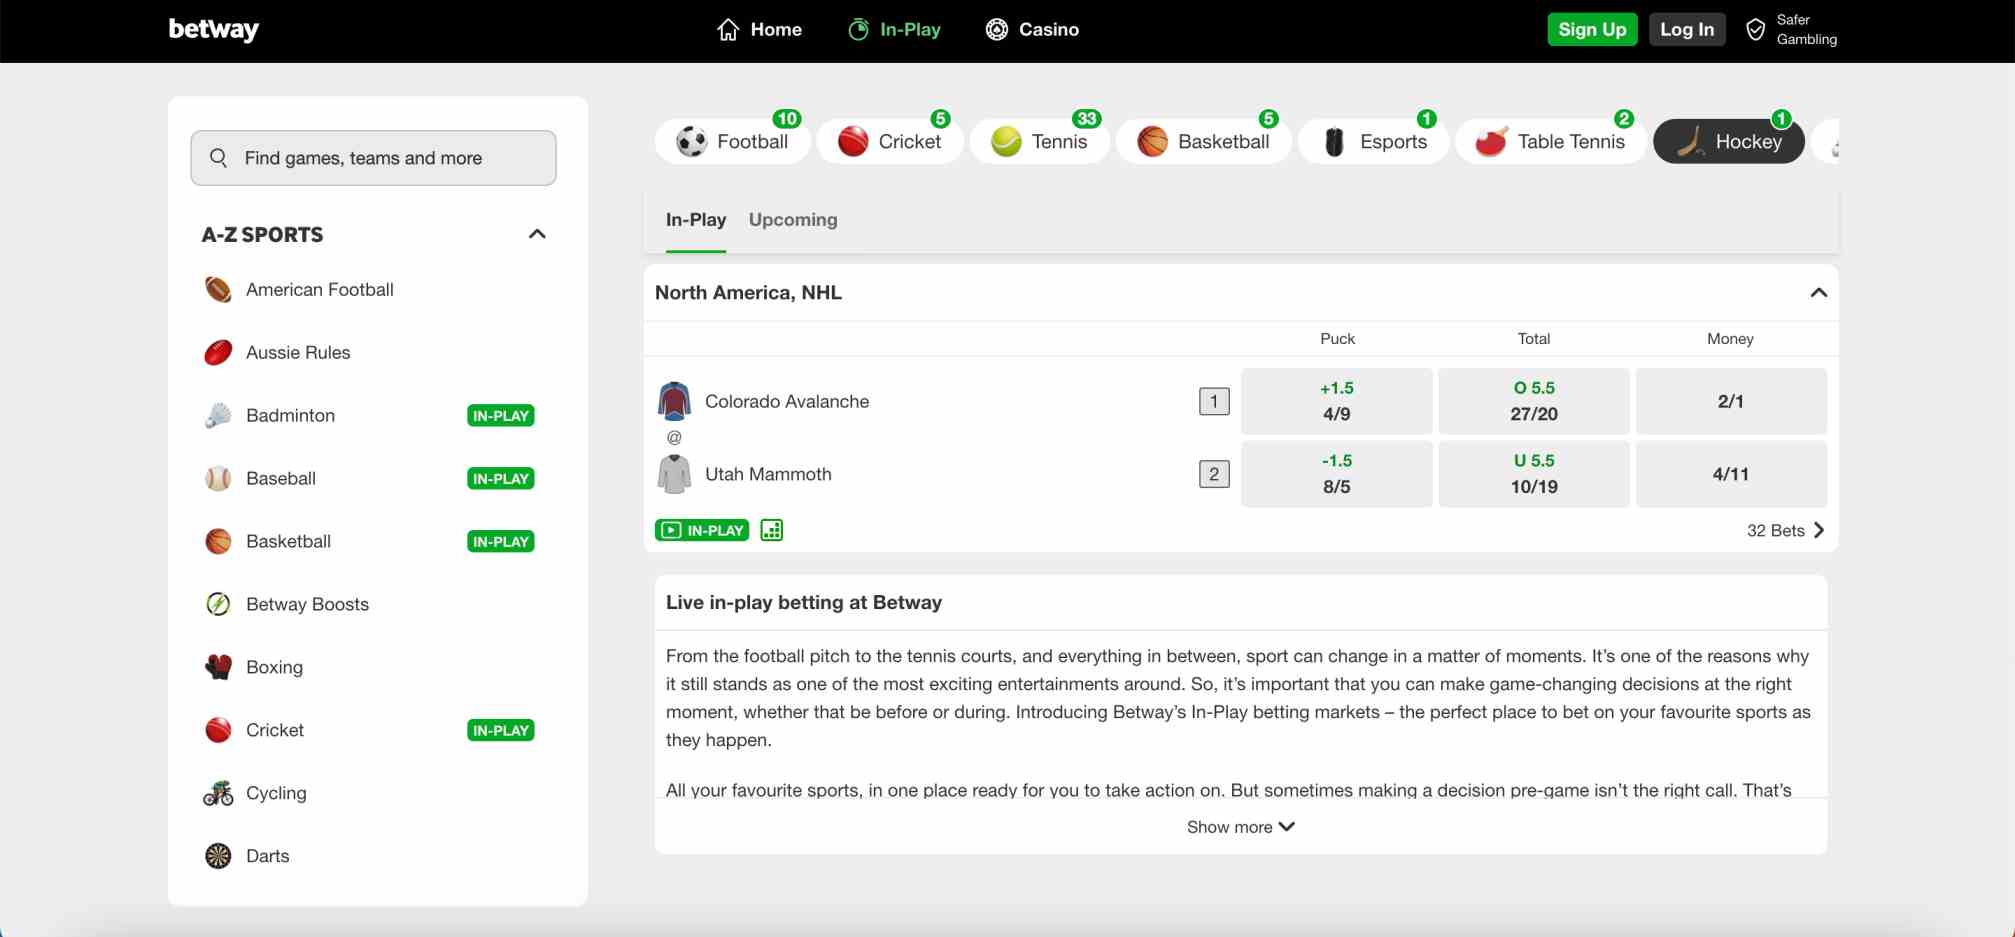Pick Colorado Avalanche moneyline at 2/1
Viewport: 2015px width, 937px height.
click(x=1730, y=401)
